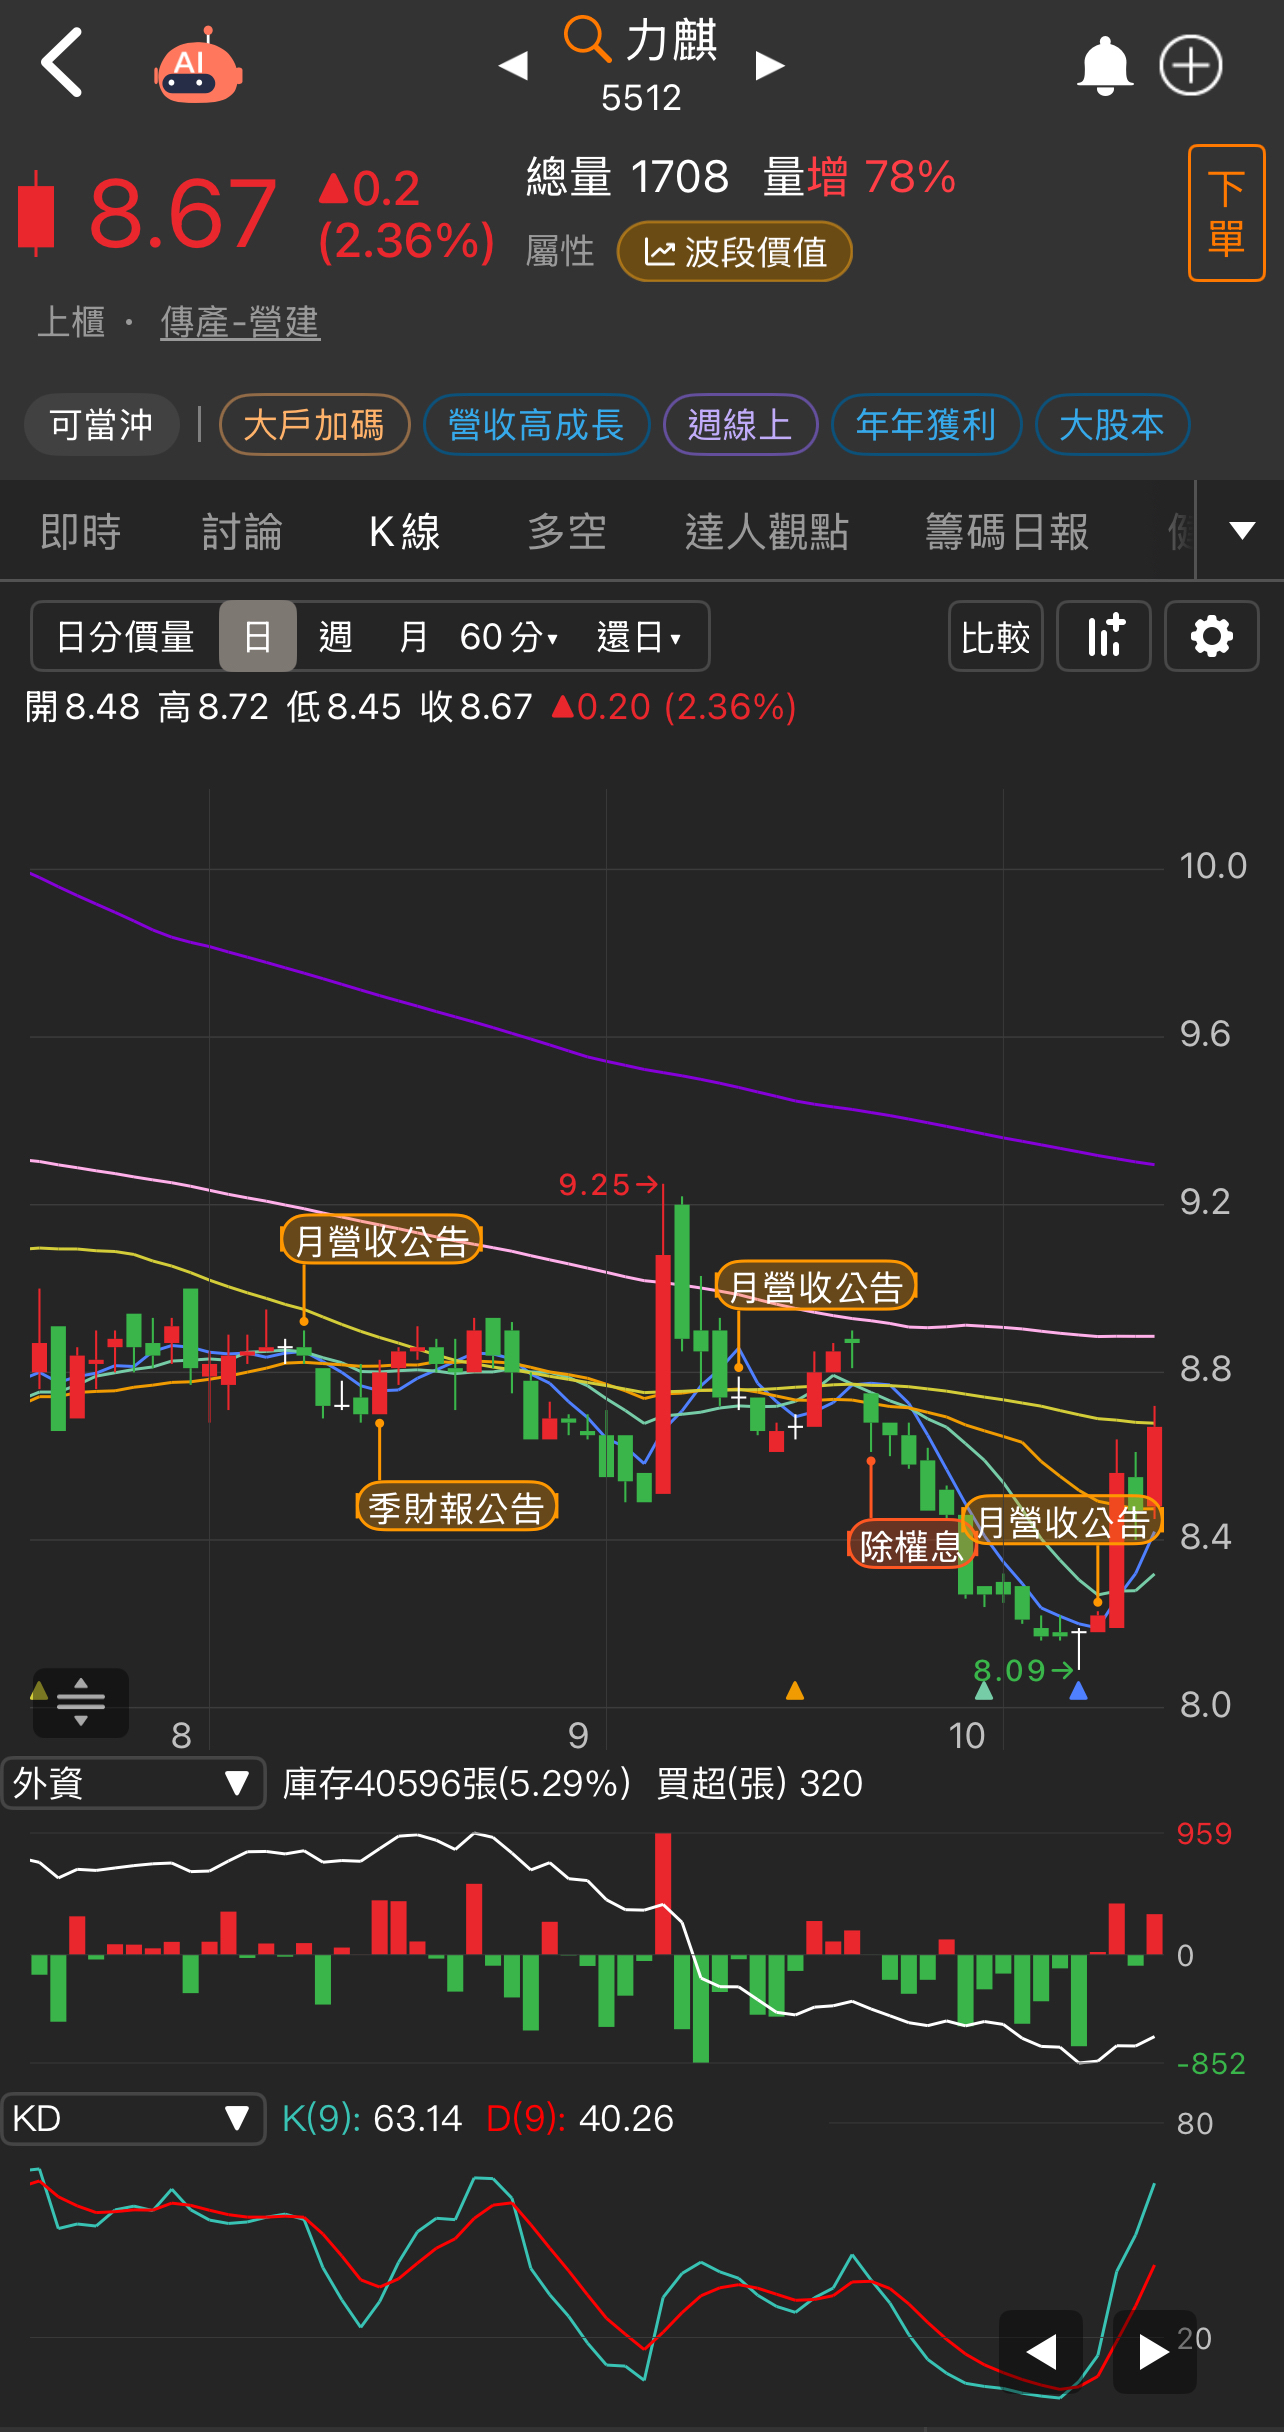This screenshot has width=1284, height=2432.
Task: Select the 日 daily period toggle
Action: [x=258, y=636]
